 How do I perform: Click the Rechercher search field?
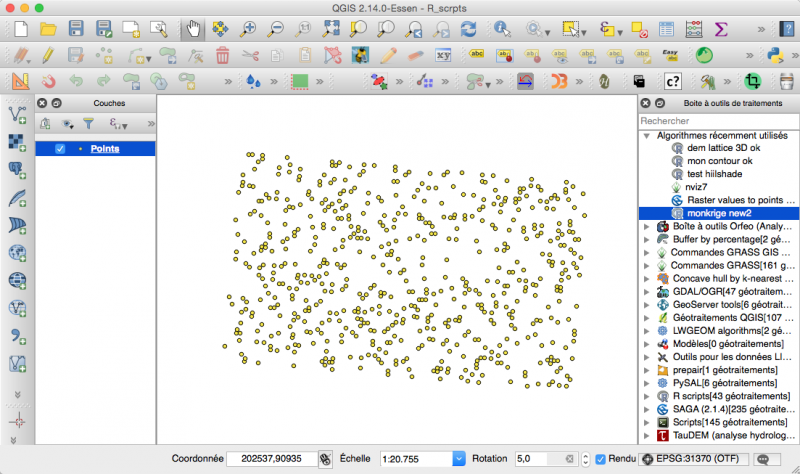(x=717, y=121)
